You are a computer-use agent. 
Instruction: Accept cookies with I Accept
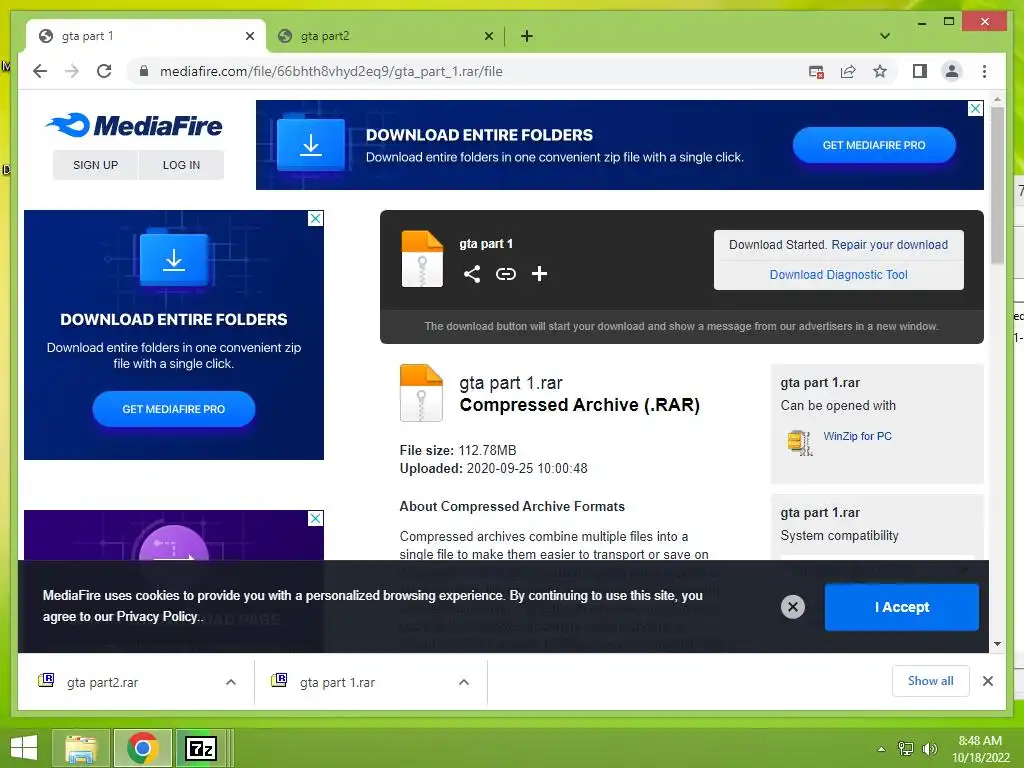[901, 607]
